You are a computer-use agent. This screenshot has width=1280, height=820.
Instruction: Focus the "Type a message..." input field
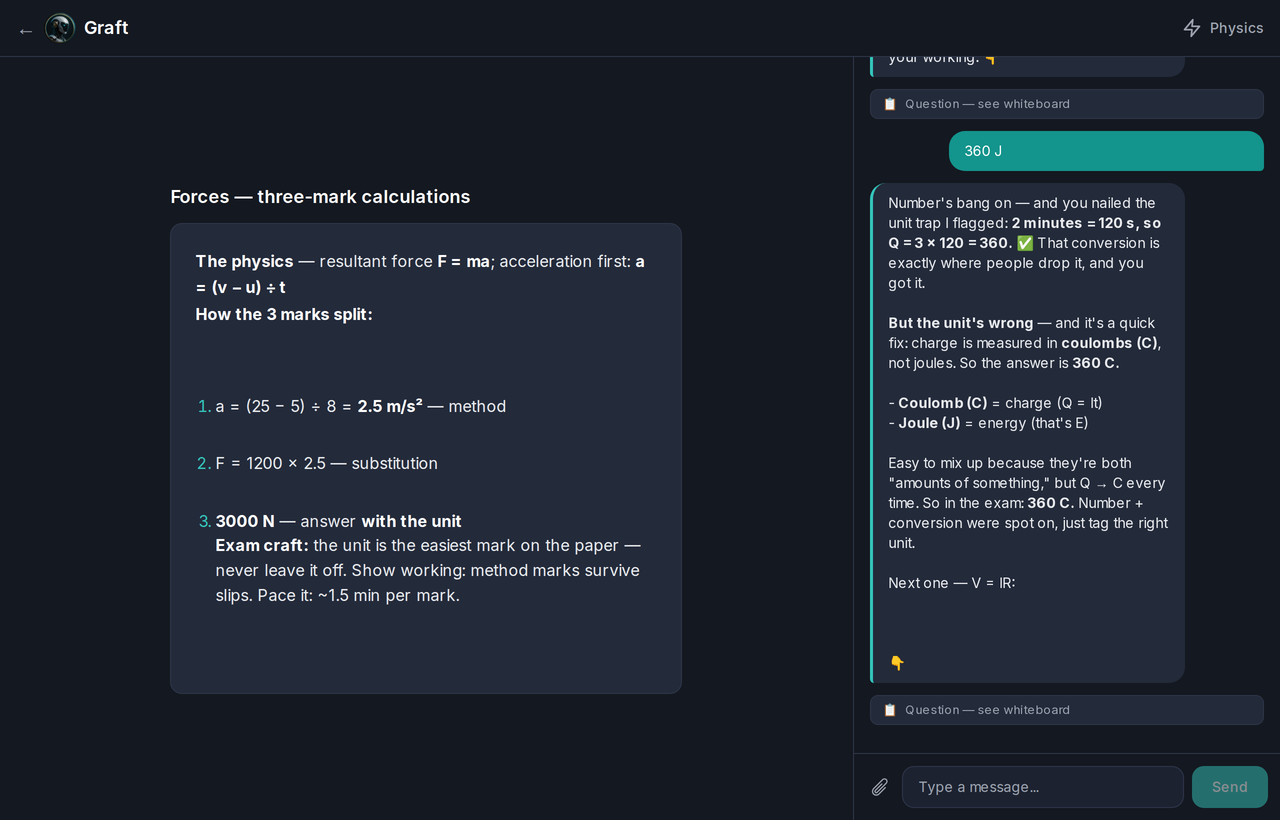[x=1043, y=787]
